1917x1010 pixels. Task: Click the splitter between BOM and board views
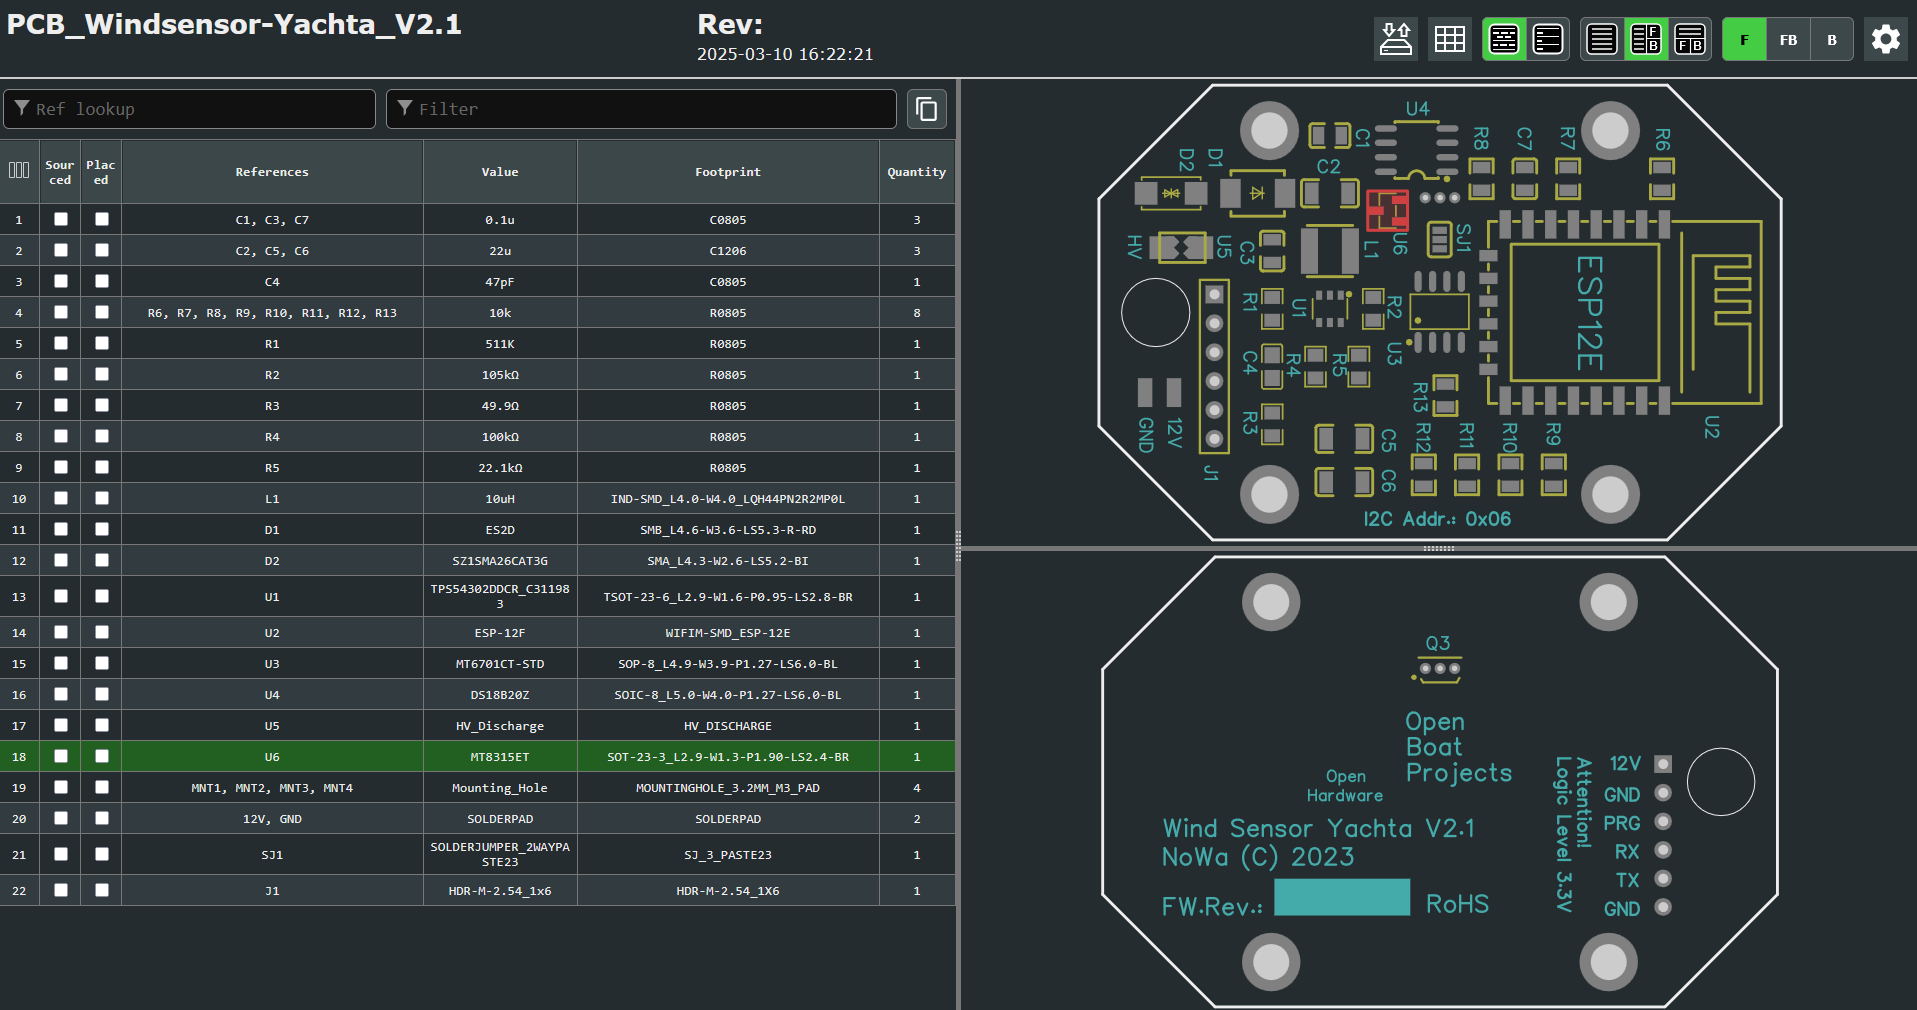pyautogui.click(x=958, y=545)
